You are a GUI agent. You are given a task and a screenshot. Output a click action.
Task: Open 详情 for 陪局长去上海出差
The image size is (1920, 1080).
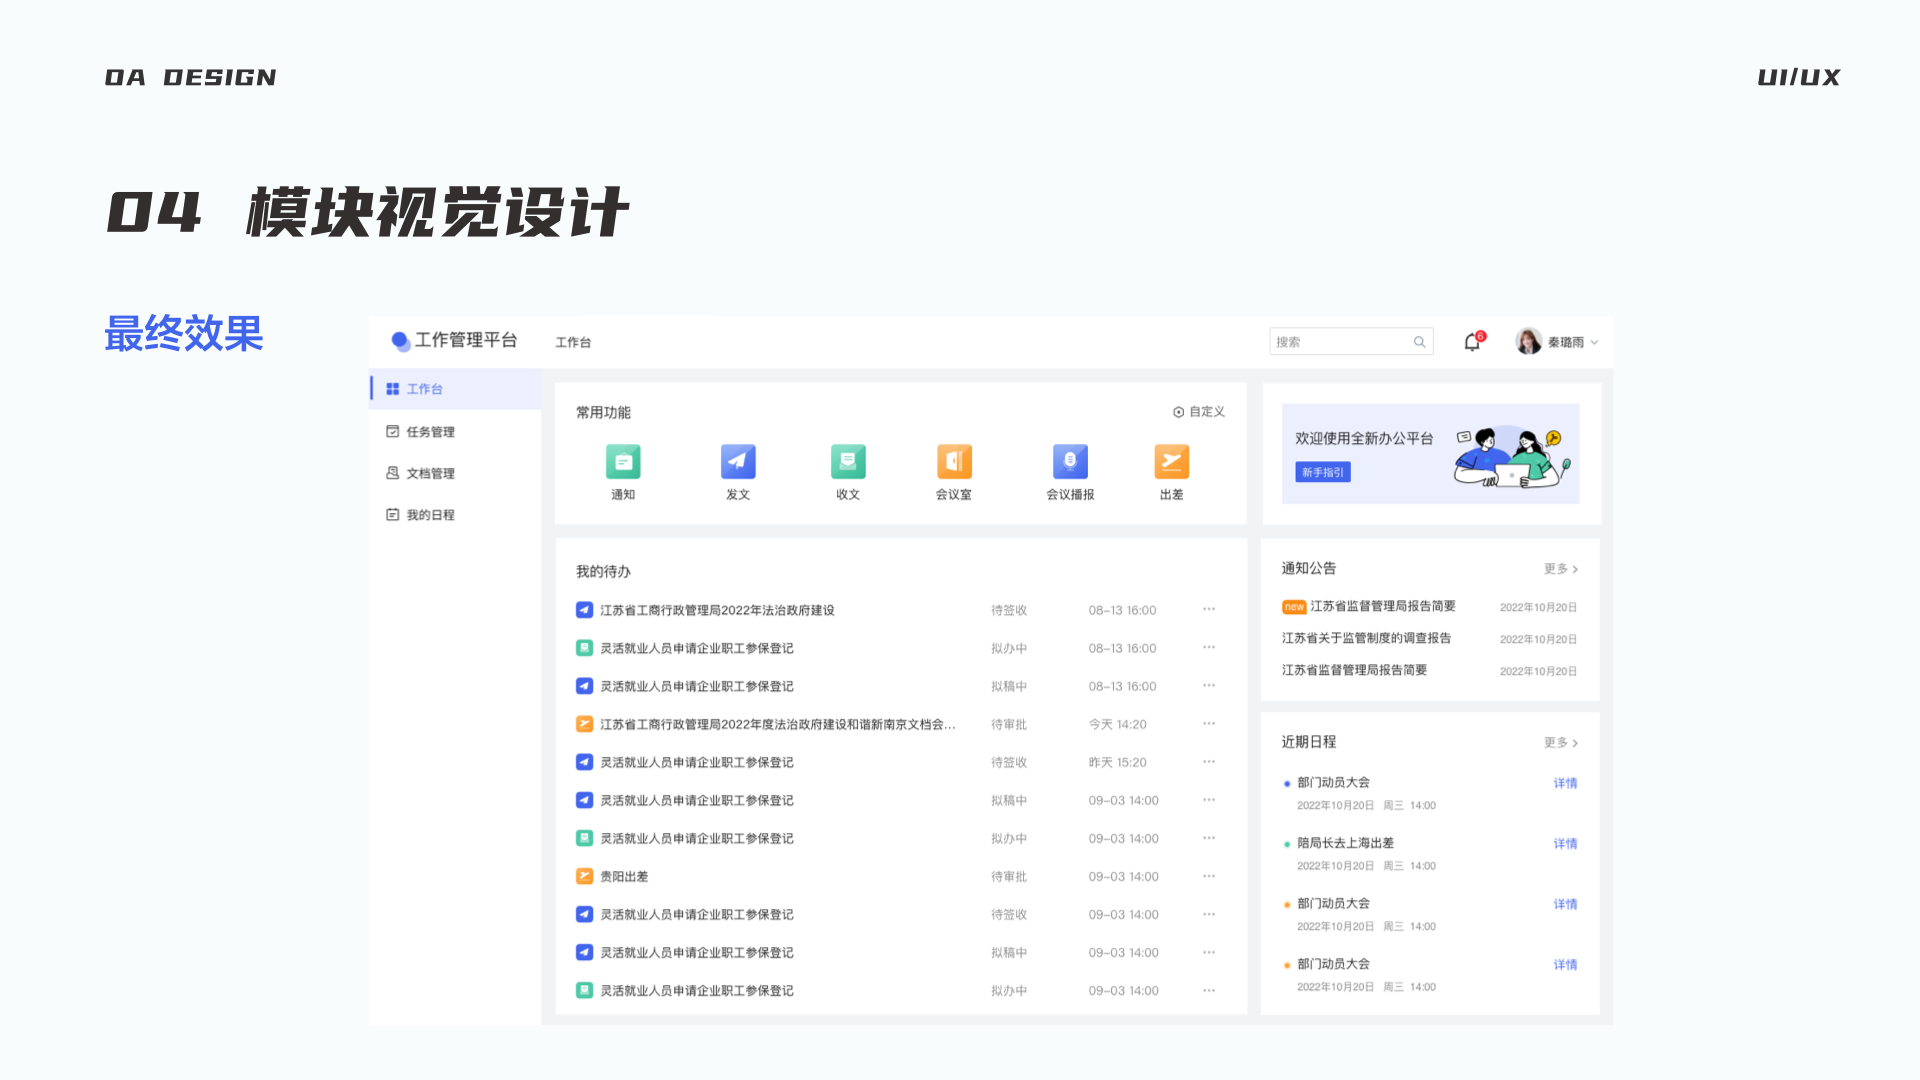pyautogui.click(x=1565, y=843)
